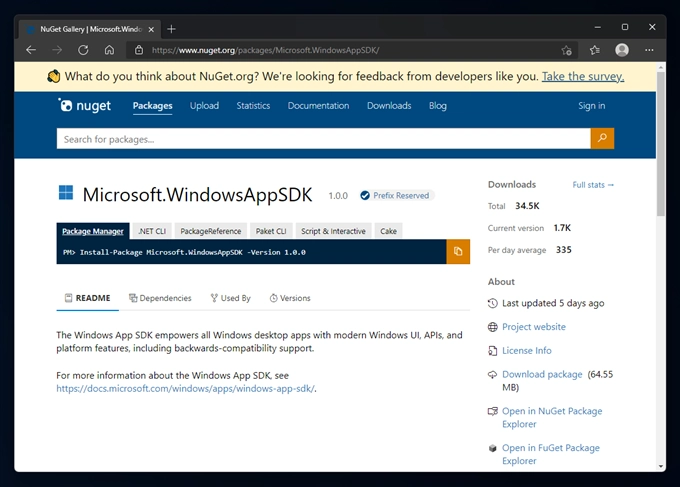Visit the Blog nav link
Viewport: 680px width, 487px height.
coord(438,106)
